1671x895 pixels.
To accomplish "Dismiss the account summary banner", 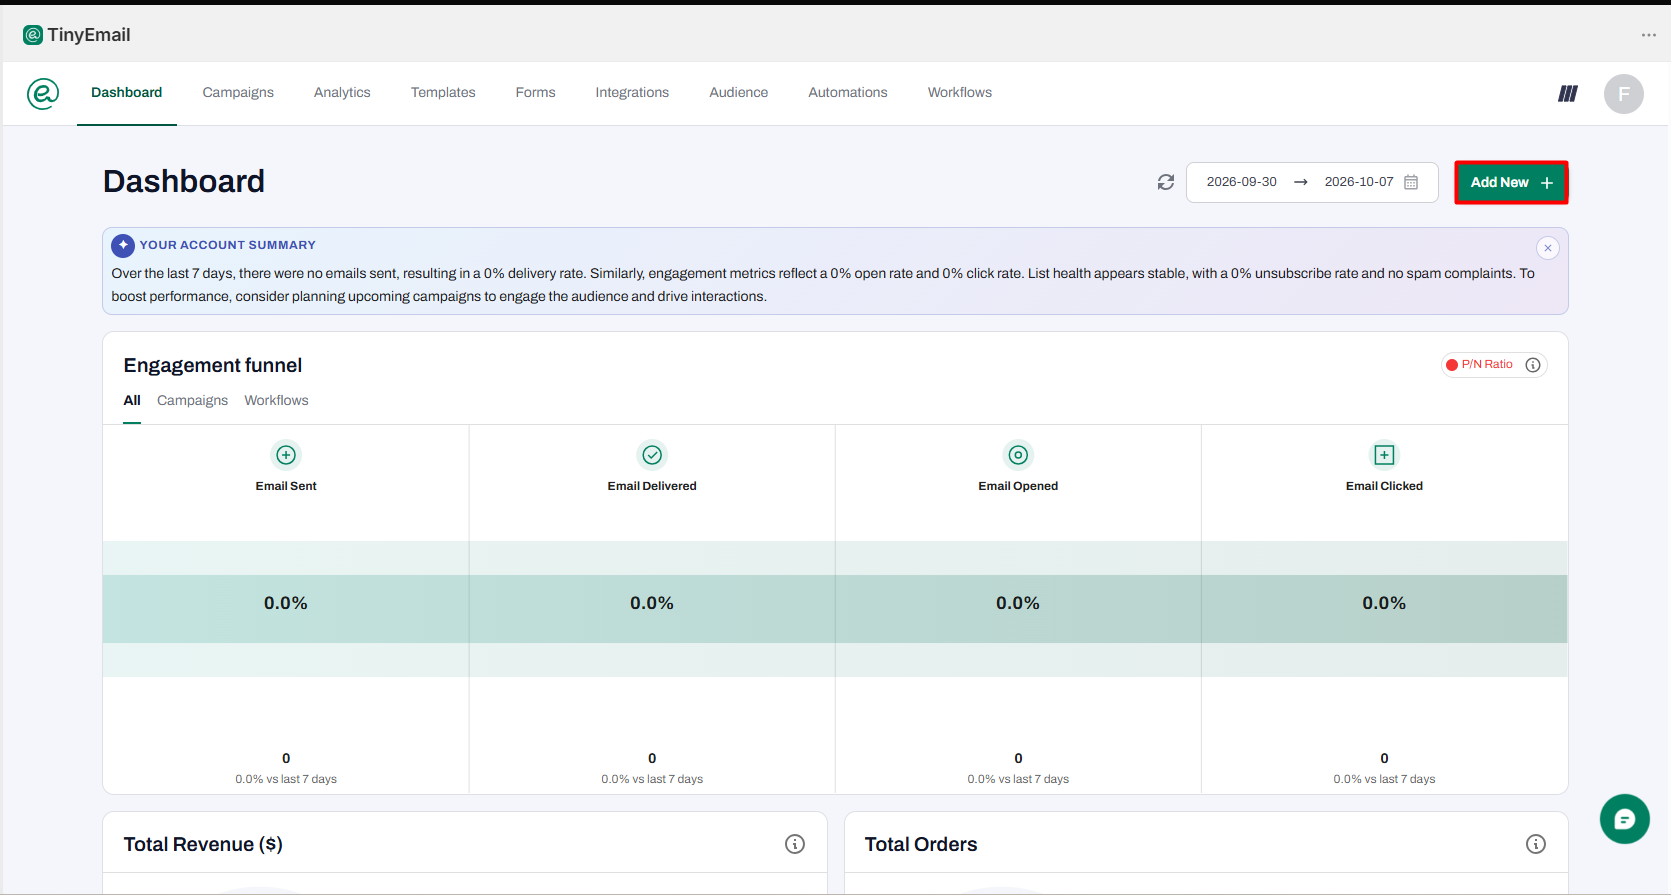I will (x=1548, y=248).
